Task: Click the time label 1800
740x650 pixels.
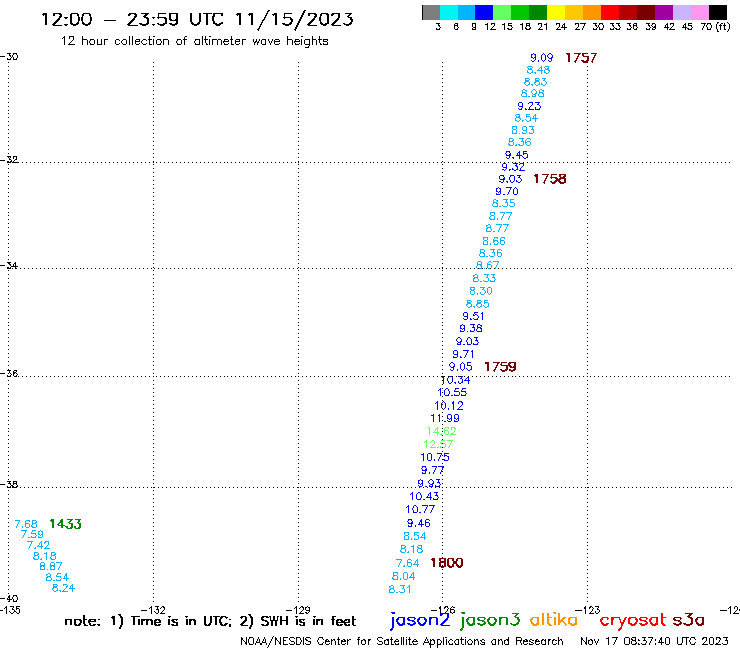Action: 446,563
